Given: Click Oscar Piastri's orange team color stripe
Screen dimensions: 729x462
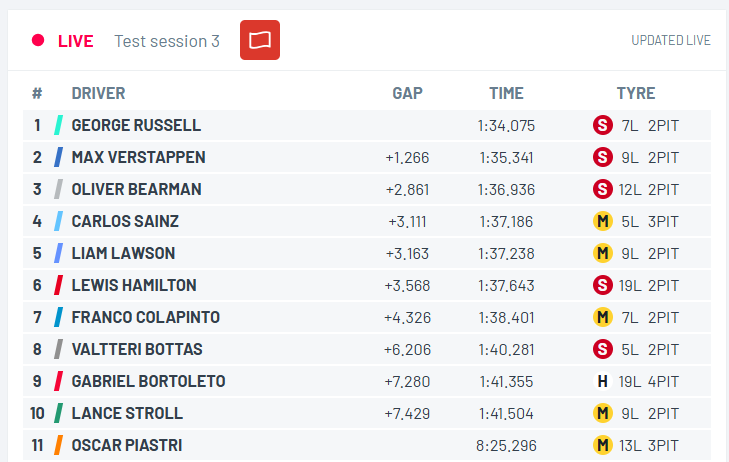Looking at the screenshot, I should (59, 446).
